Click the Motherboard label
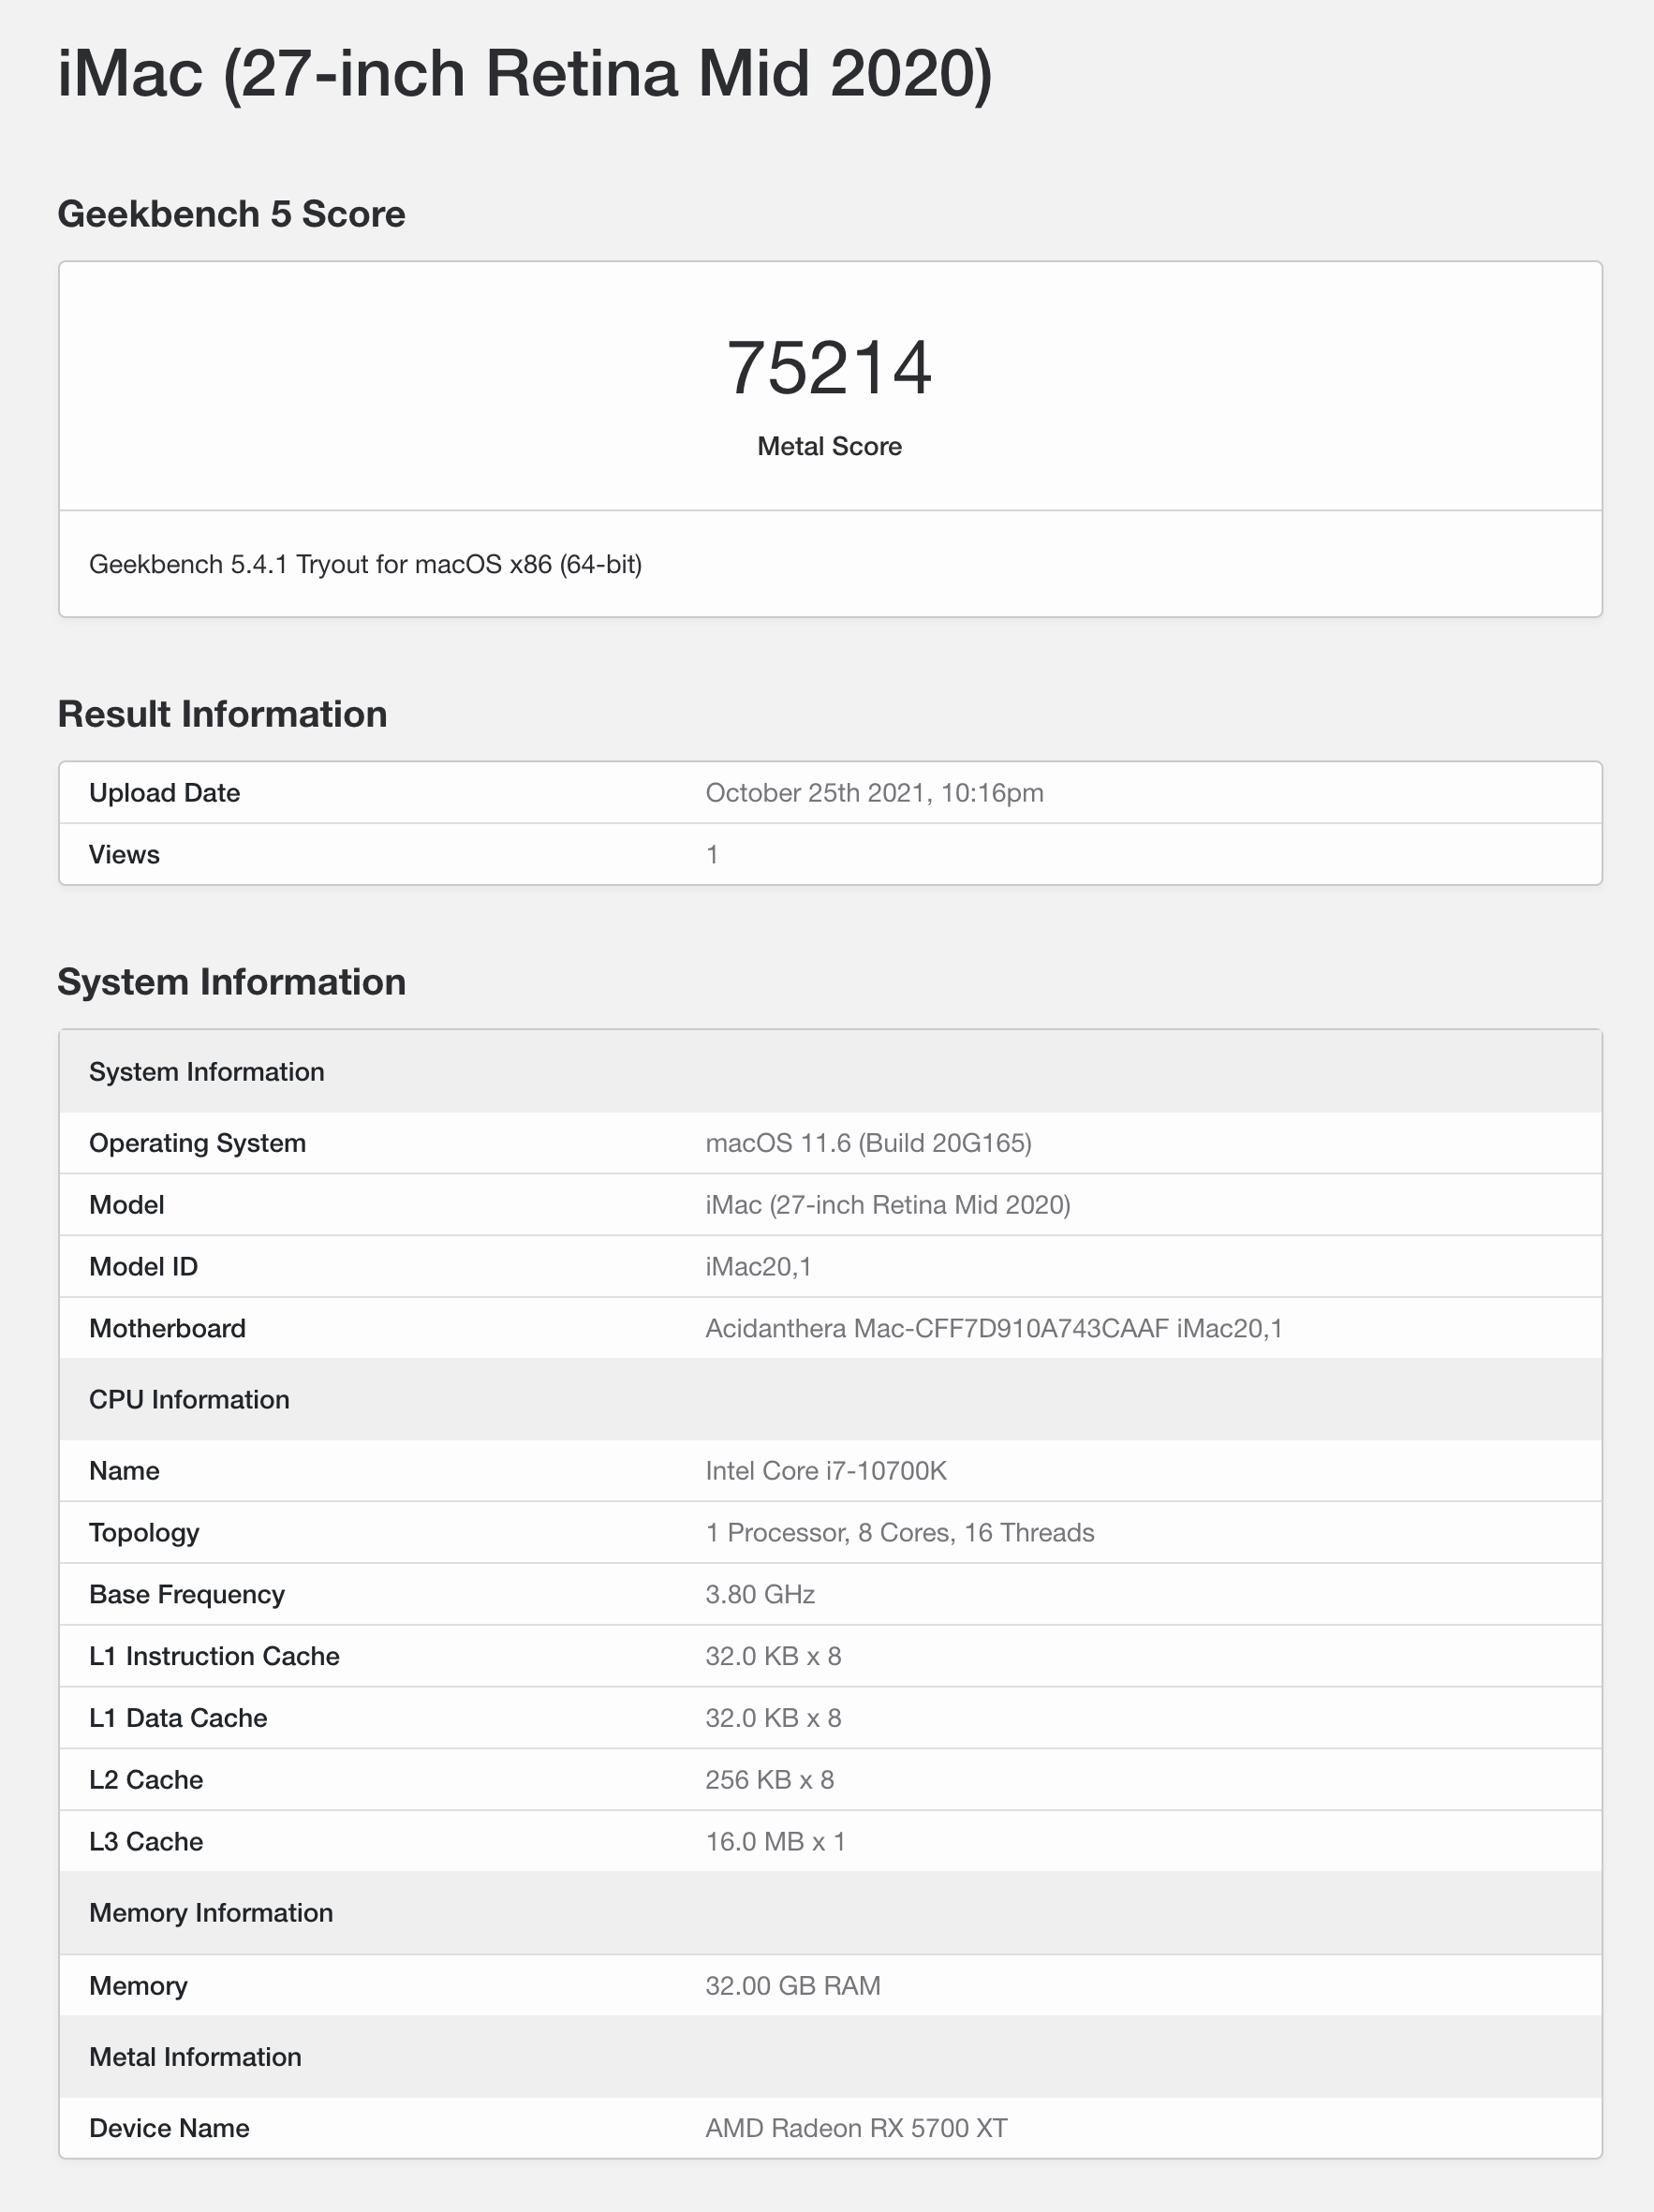Screen dimensions: 1654x2212 coord(167,1329)
